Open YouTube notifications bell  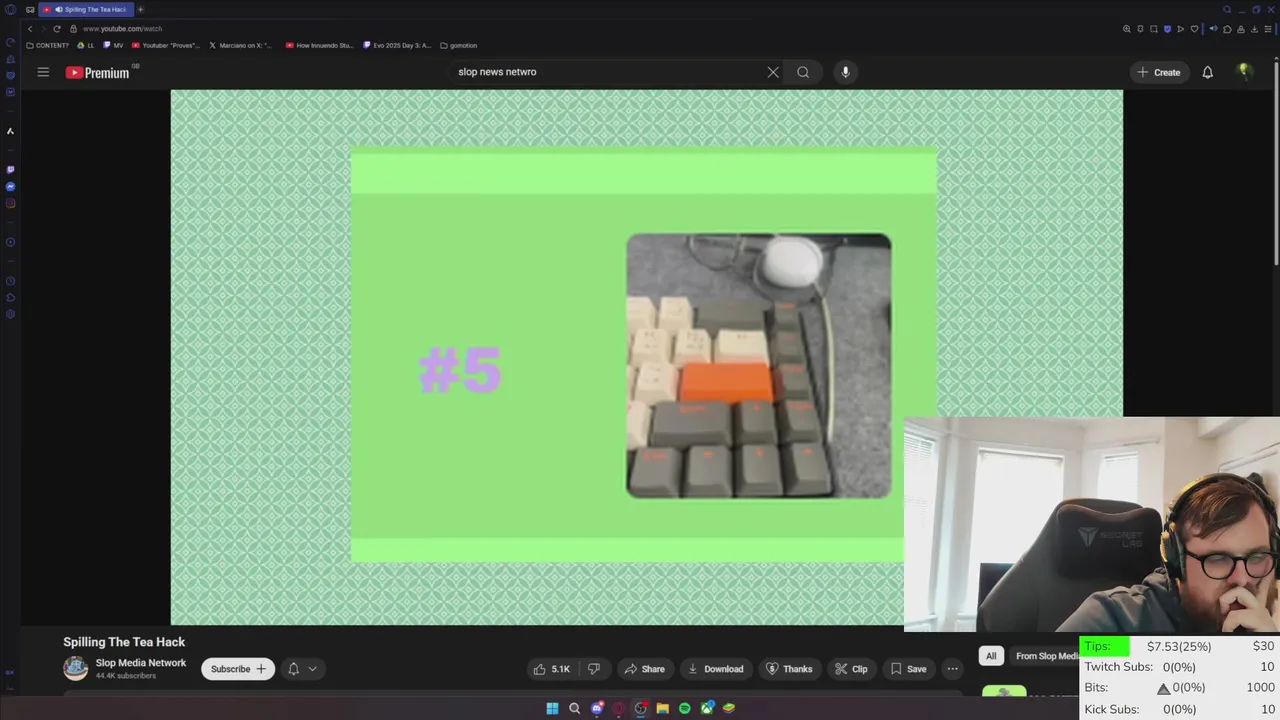tap(1207, 72)
